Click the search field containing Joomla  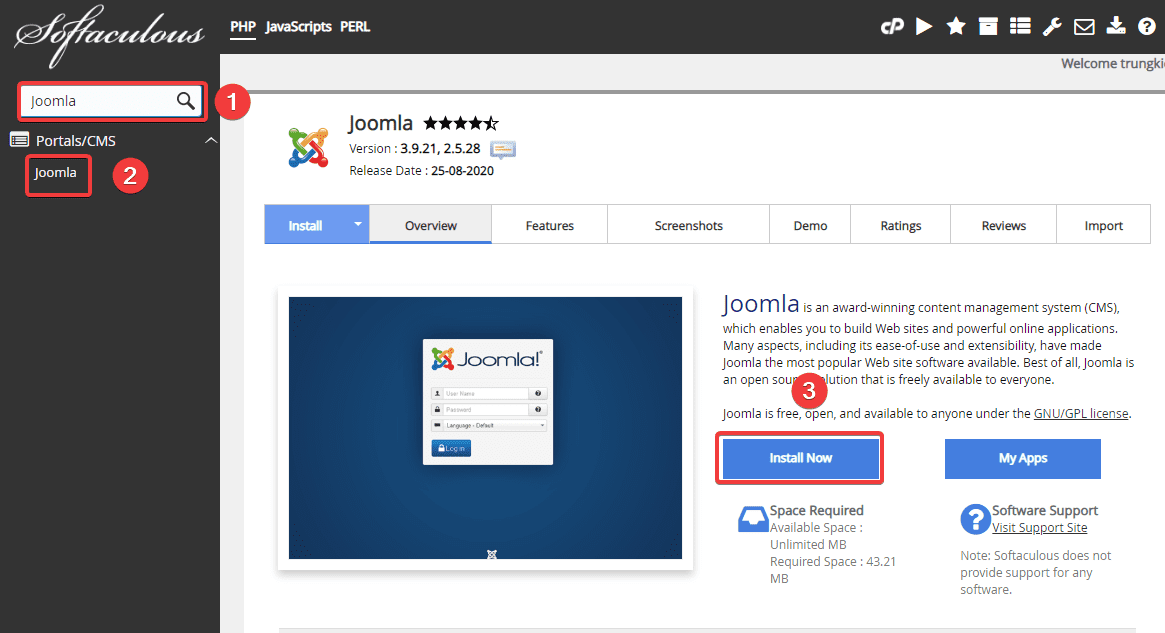pos(98,100)
